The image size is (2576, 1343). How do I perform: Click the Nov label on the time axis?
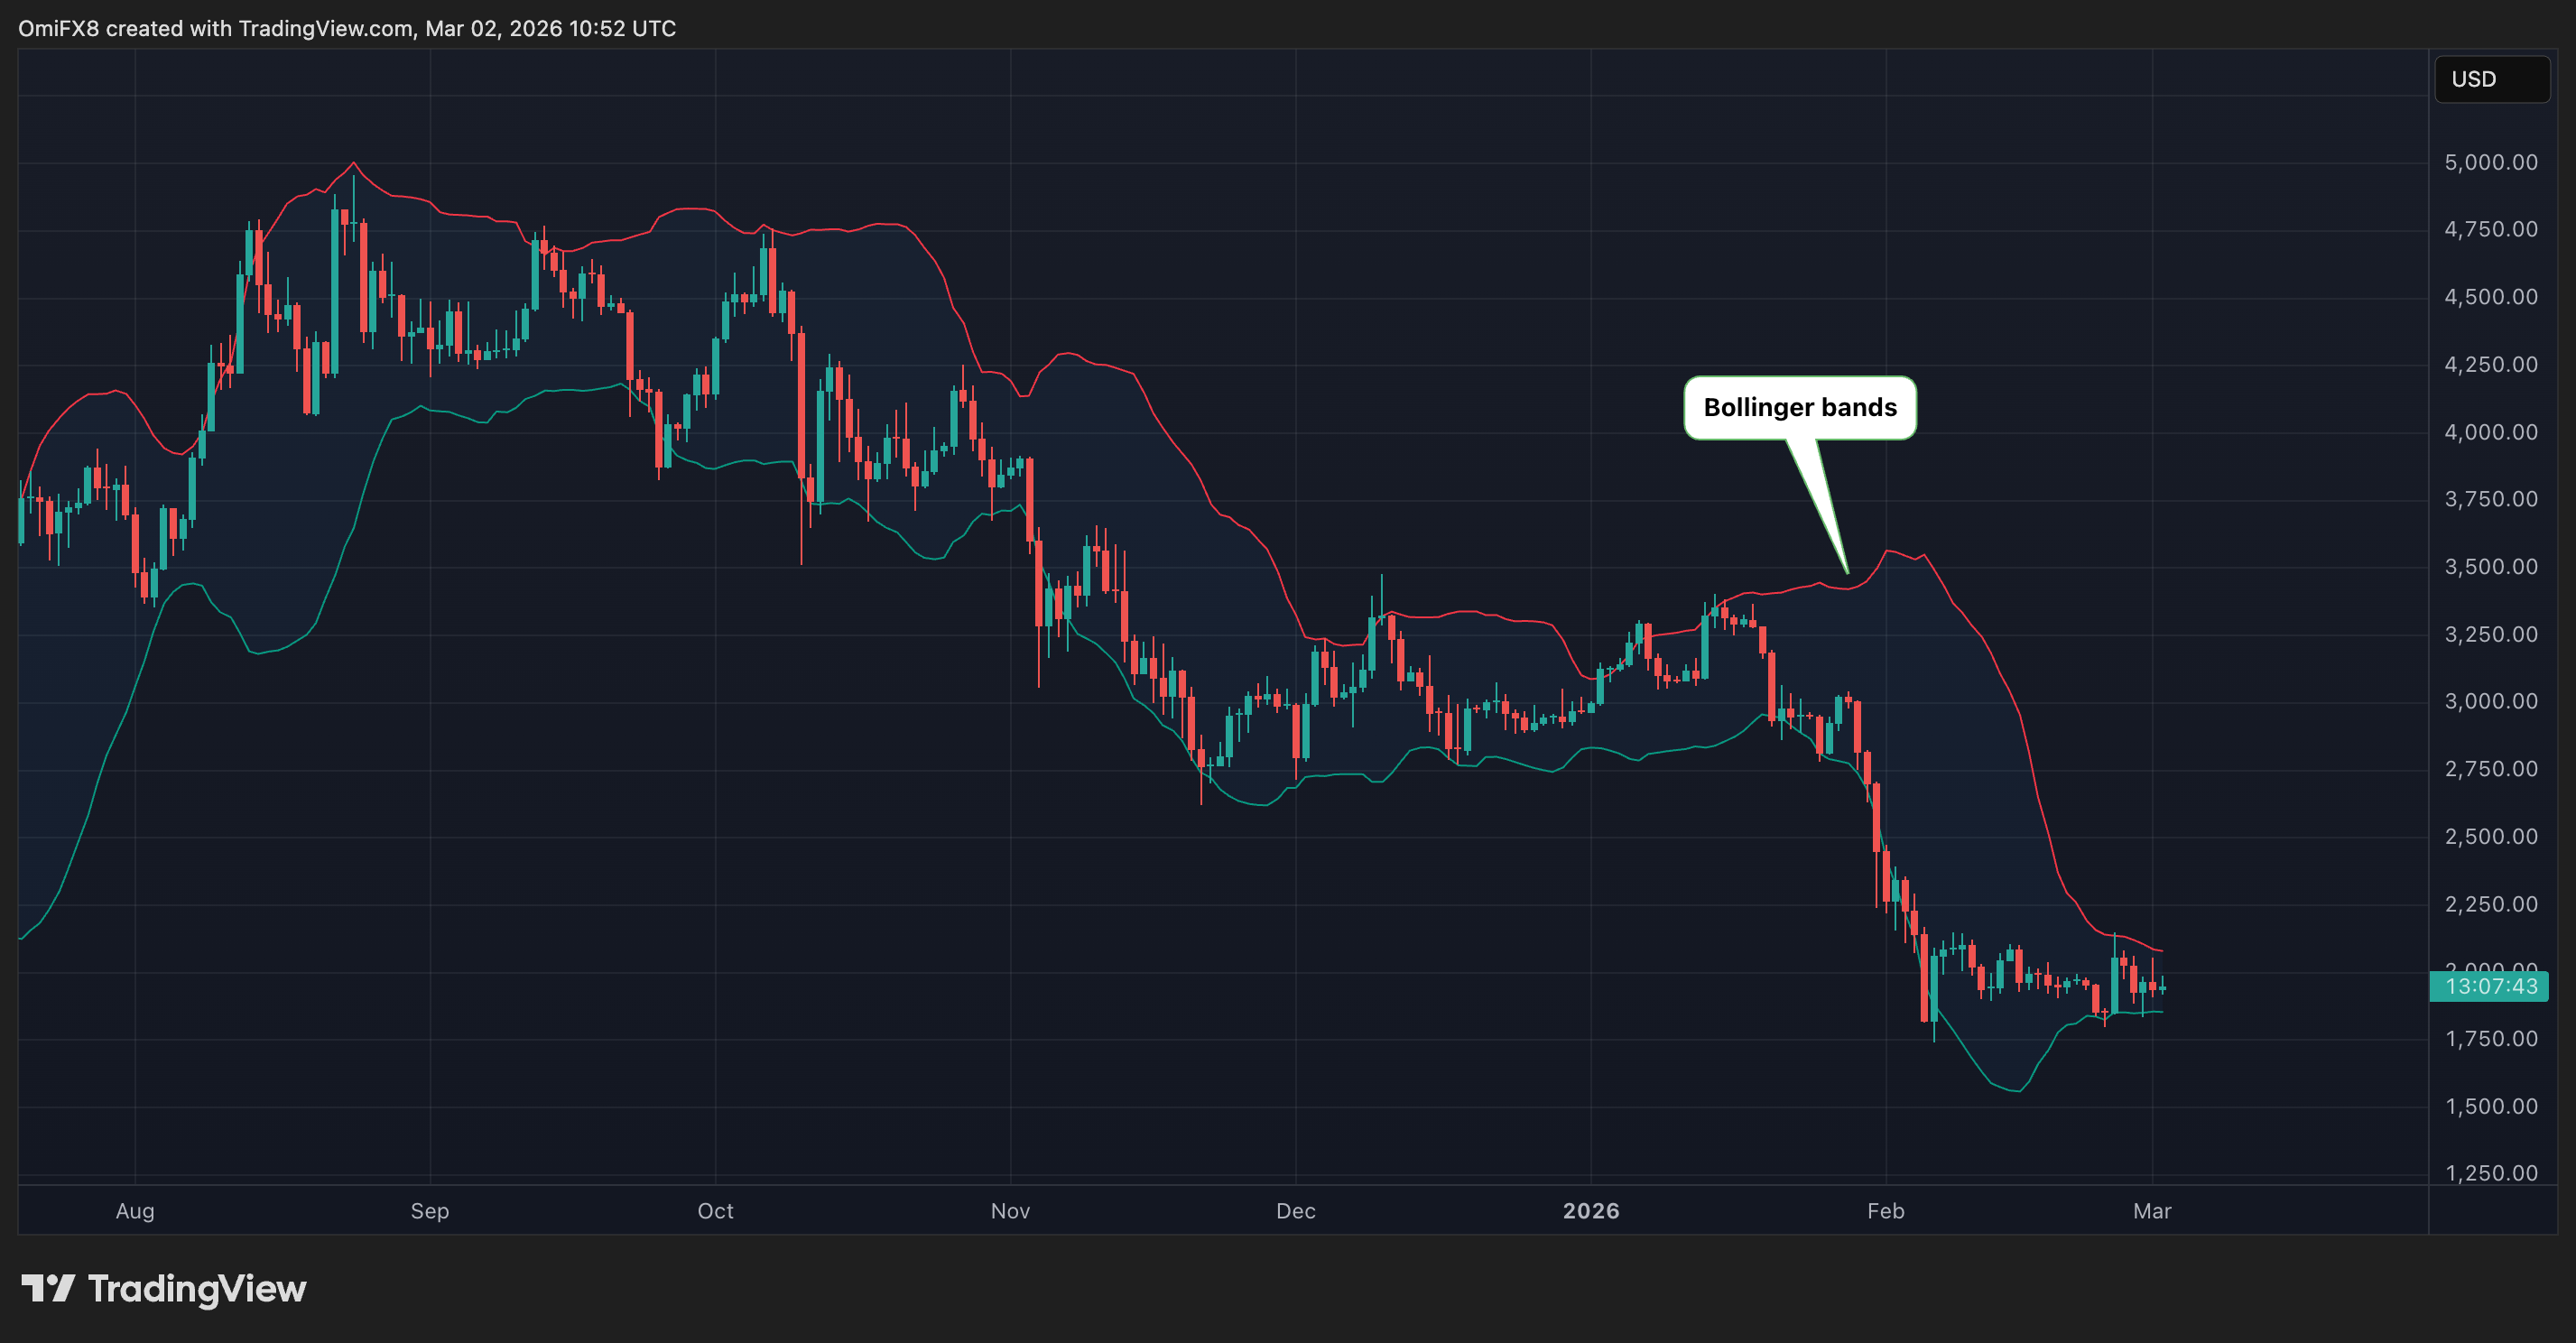(1010, 1211)
